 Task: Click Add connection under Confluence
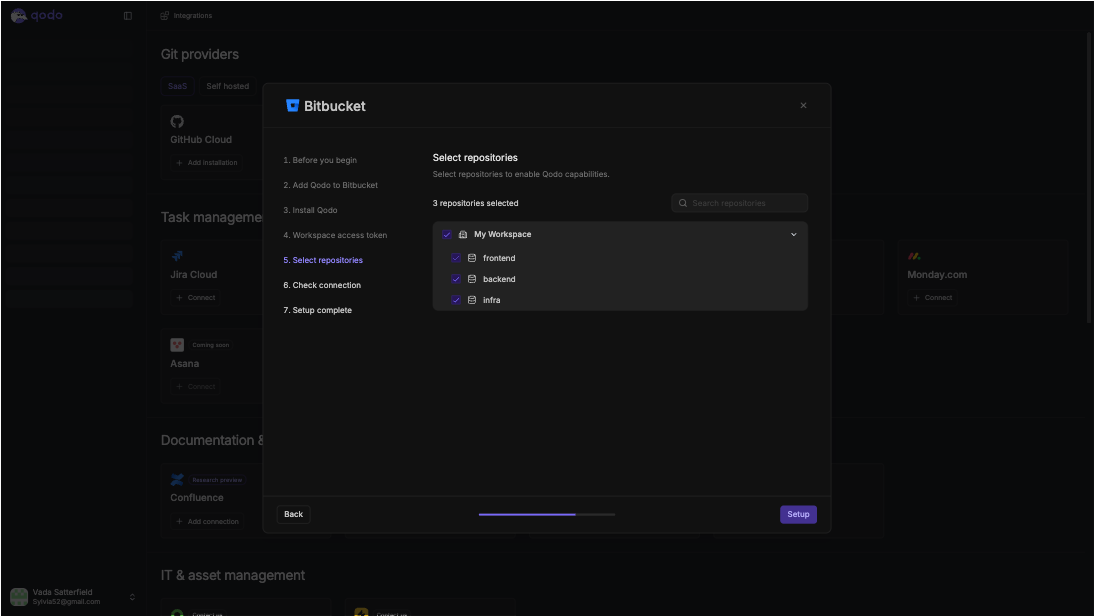click(207, 521)
